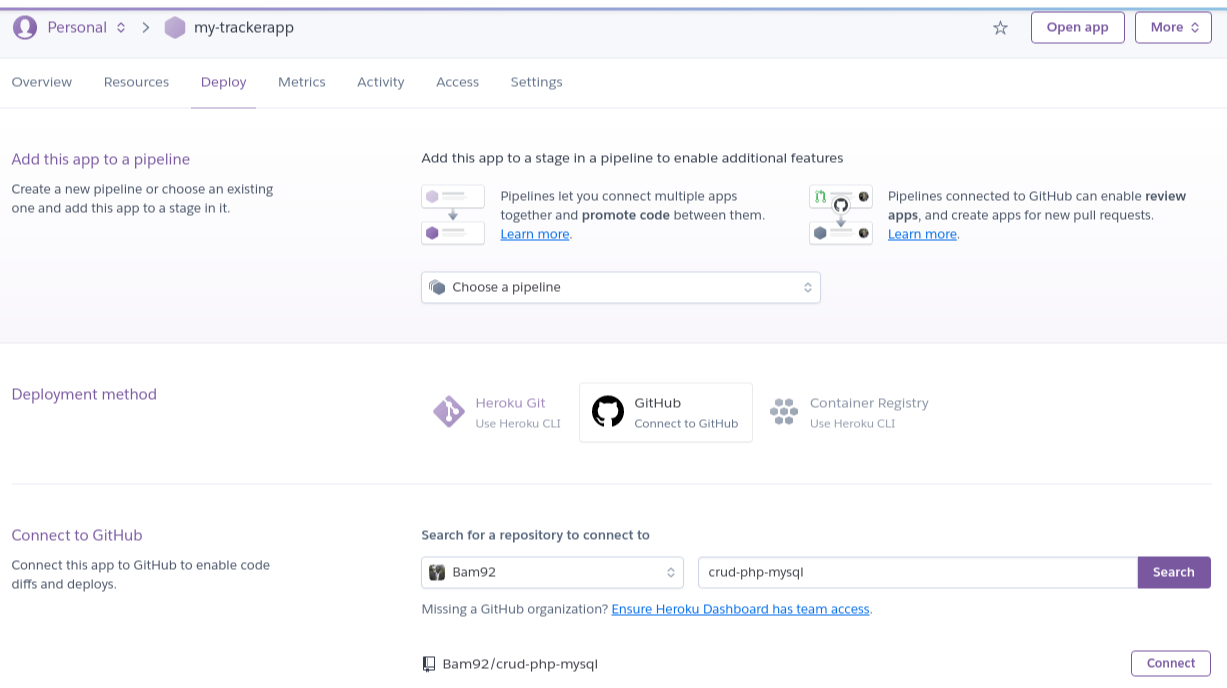Click the repository book icon beside Bam92/crud-php-mysql
This screenshot has height=688, width=1227.
(429, 664)
